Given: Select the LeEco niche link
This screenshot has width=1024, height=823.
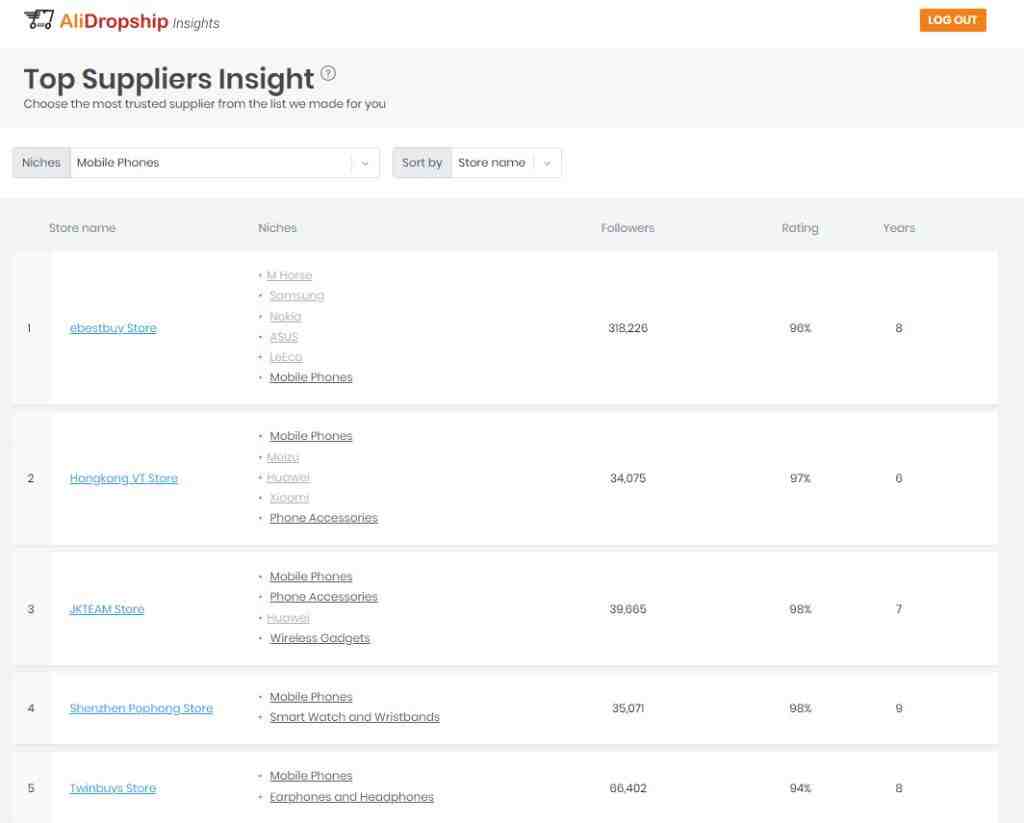Looking at the screenshot, I should 286,357.
